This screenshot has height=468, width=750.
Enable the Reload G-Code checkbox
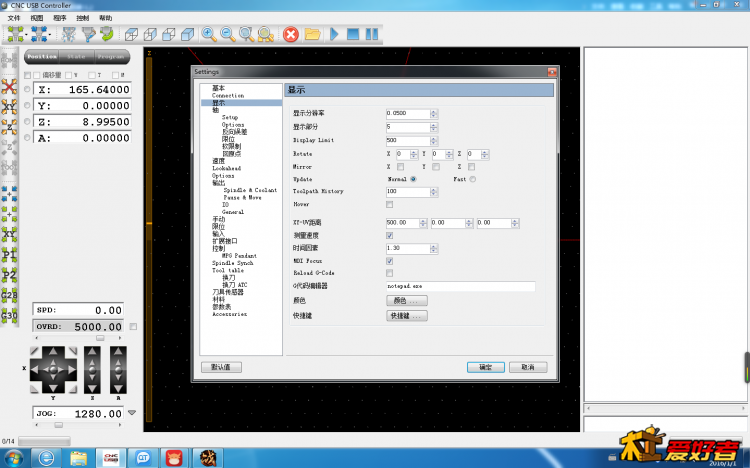point(389,273)
